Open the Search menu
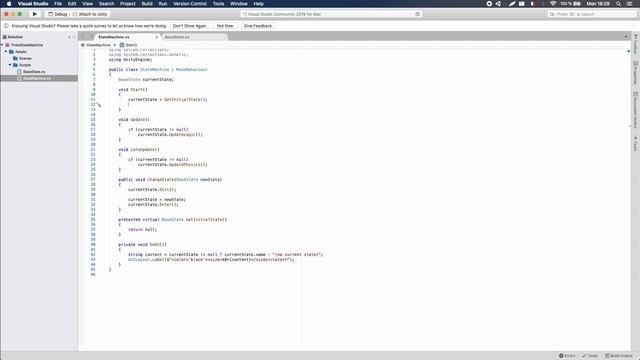 (106, 4)
